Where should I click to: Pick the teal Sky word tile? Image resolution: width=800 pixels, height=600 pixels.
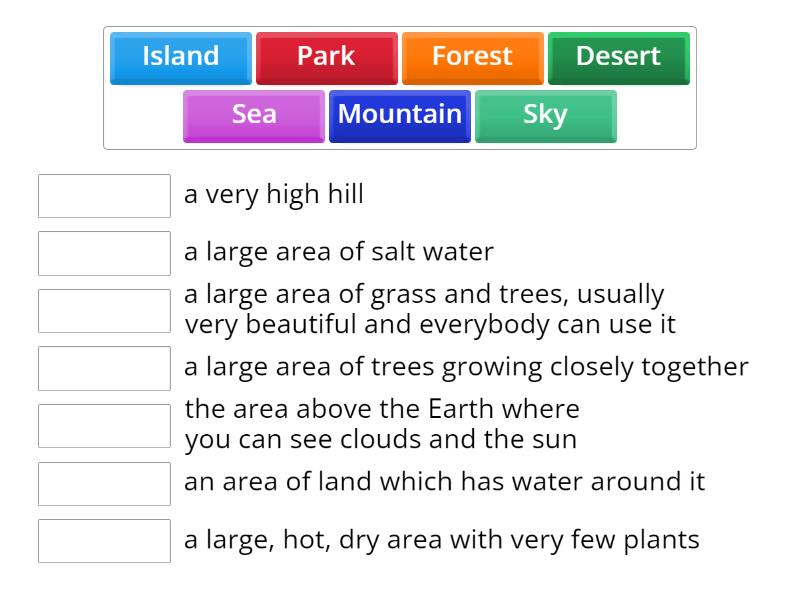pos(545,116)
